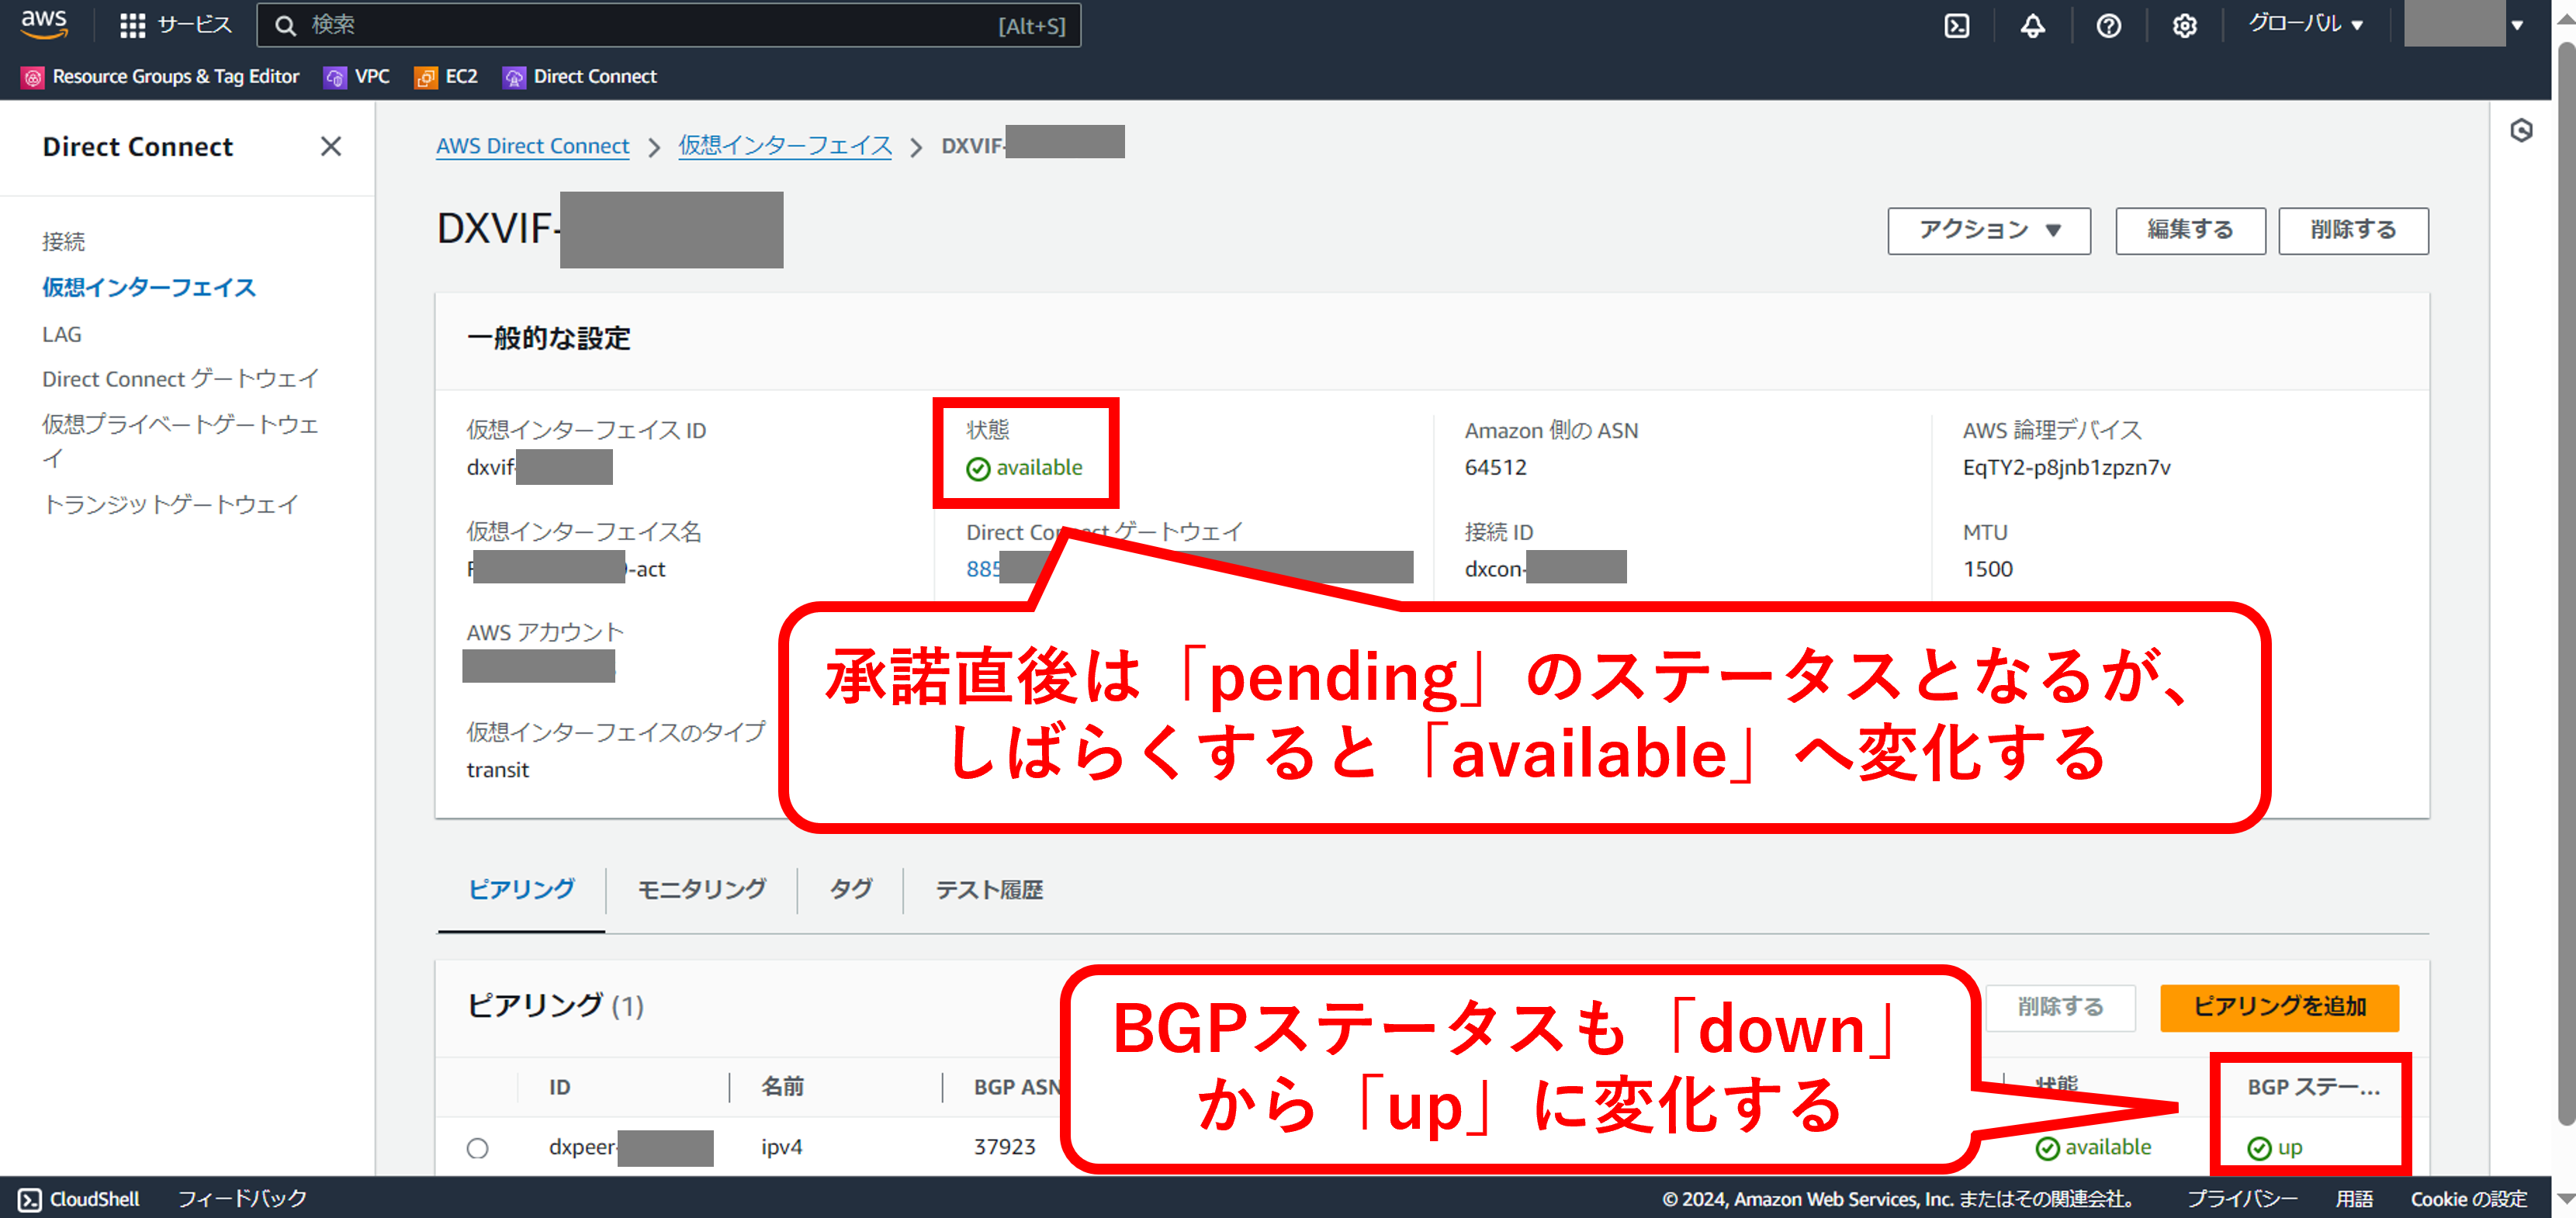This screenshot has height=1218, width=2576.
Task: Select the dxpeer row radio button
Action: (478, 1148)
